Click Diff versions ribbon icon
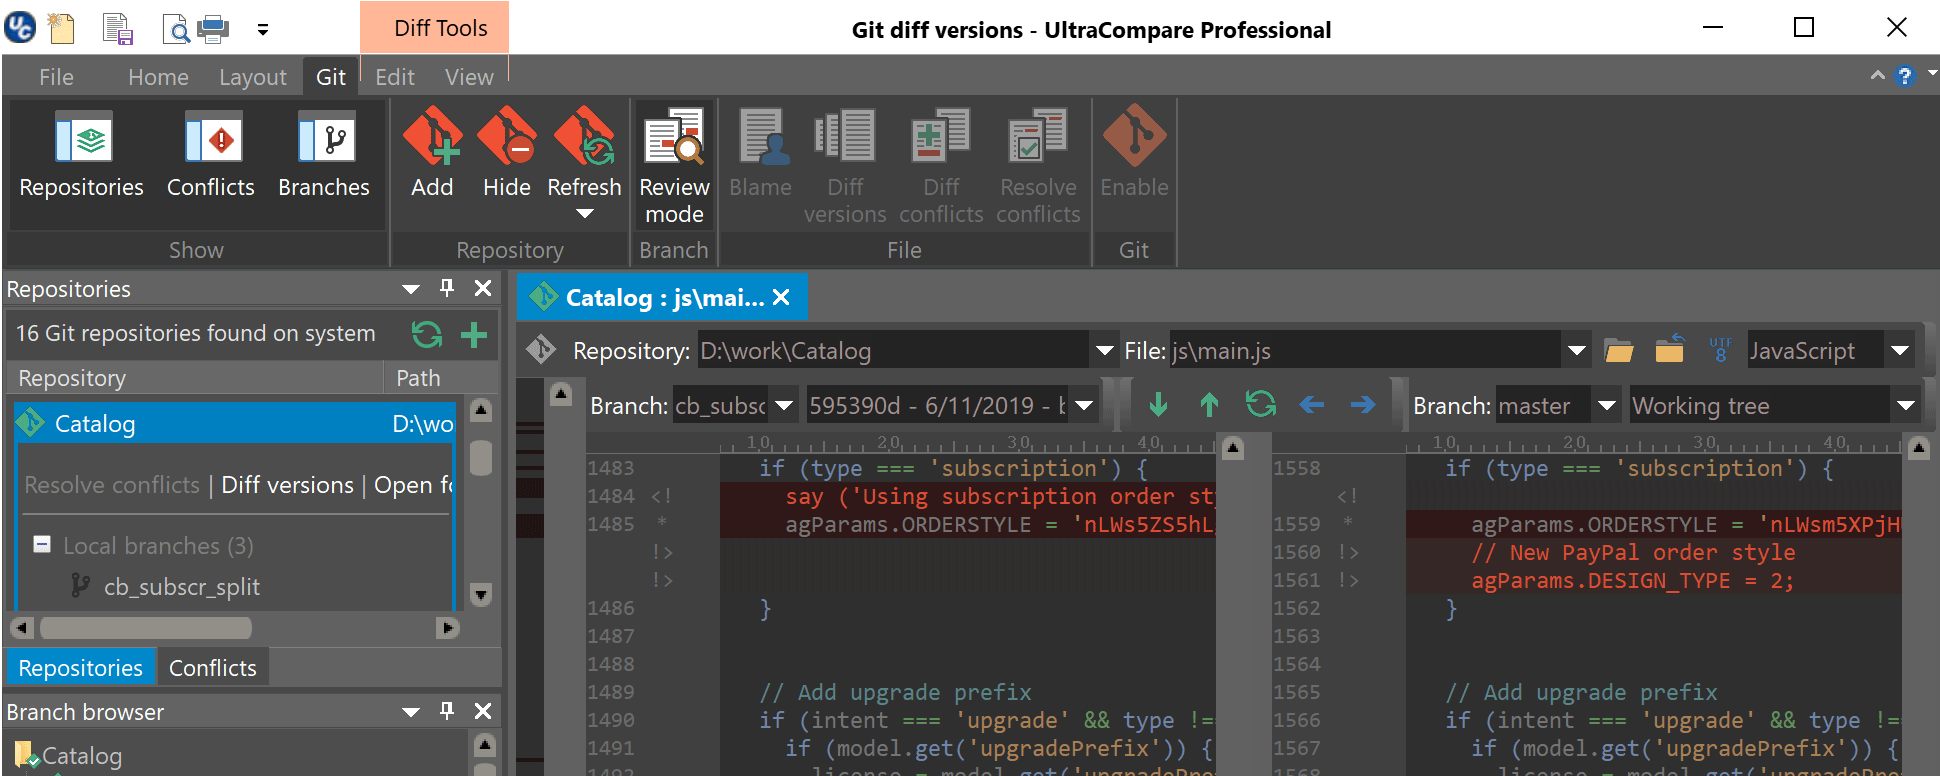Screen dimensions: 1940x776 pos(845,165)
